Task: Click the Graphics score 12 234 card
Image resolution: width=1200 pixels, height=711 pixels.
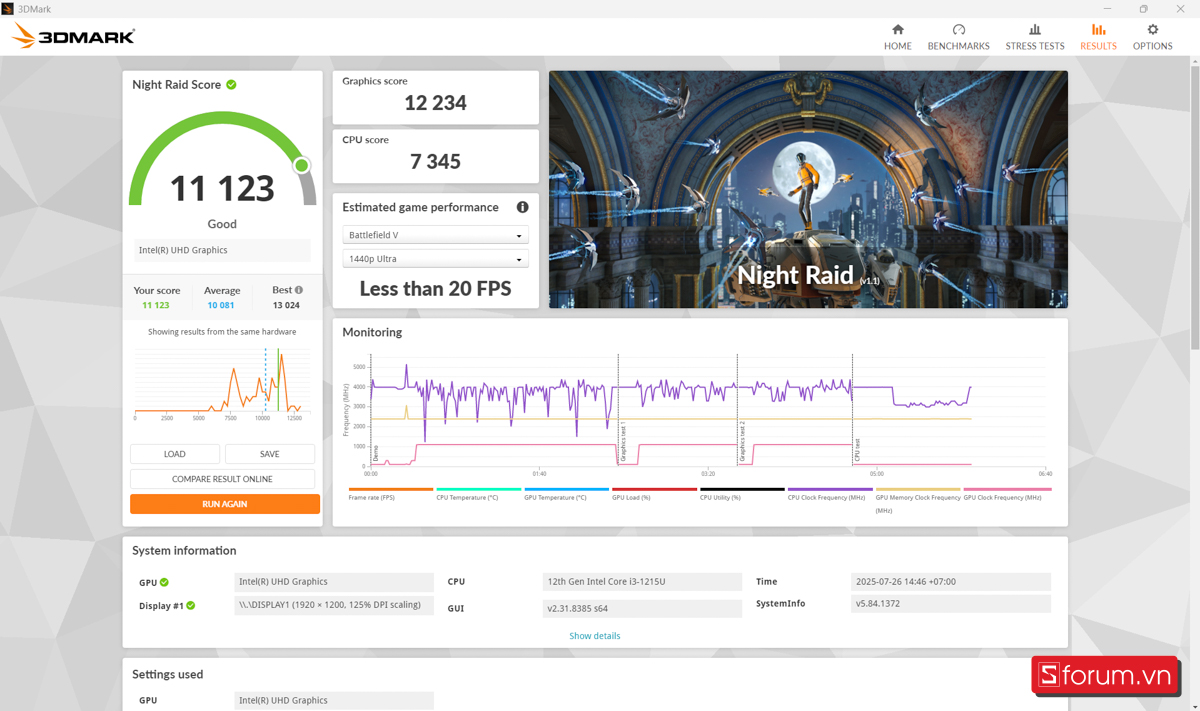Action: [x=435, y=97]
